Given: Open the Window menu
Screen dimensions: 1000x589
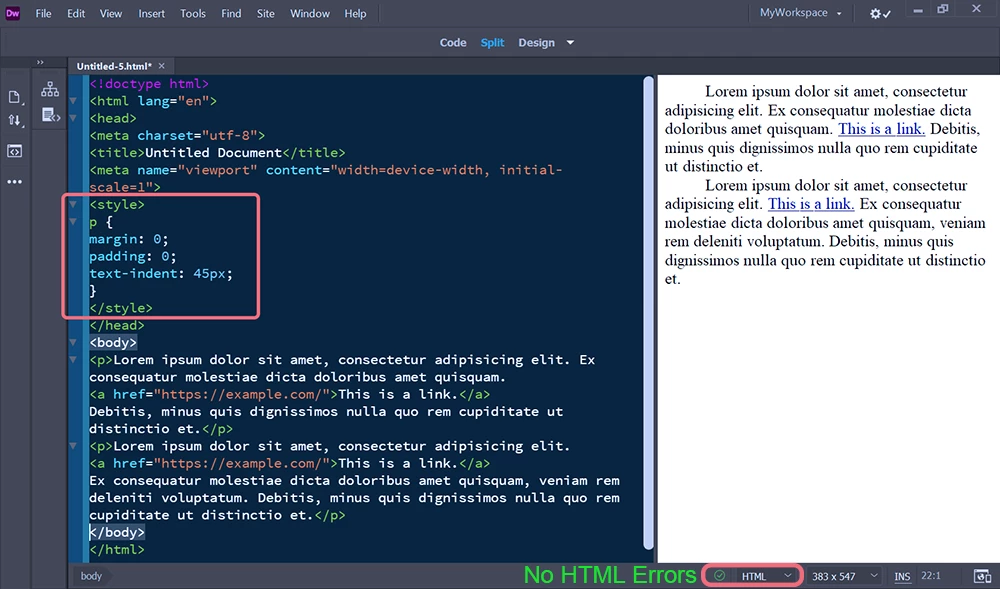Looking at the screenshot, I should click(310, 13).
